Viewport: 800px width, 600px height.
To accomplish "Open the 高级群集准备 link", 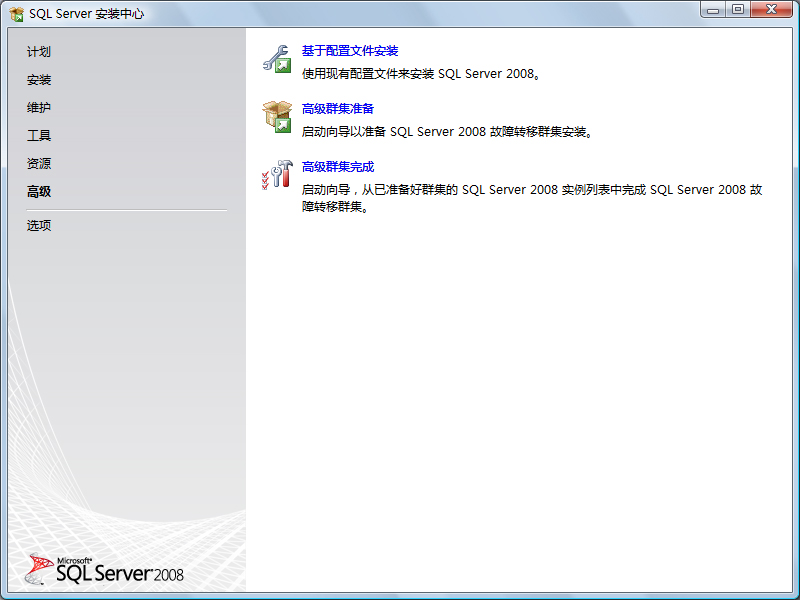I will (338, 109).
